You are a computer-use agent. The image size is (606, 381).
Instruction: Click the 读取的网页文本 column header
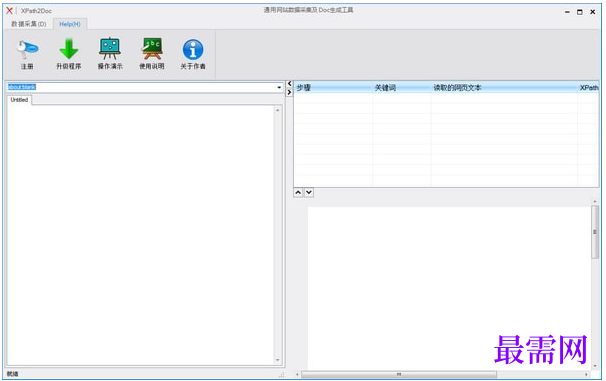[x=504, y=88]
